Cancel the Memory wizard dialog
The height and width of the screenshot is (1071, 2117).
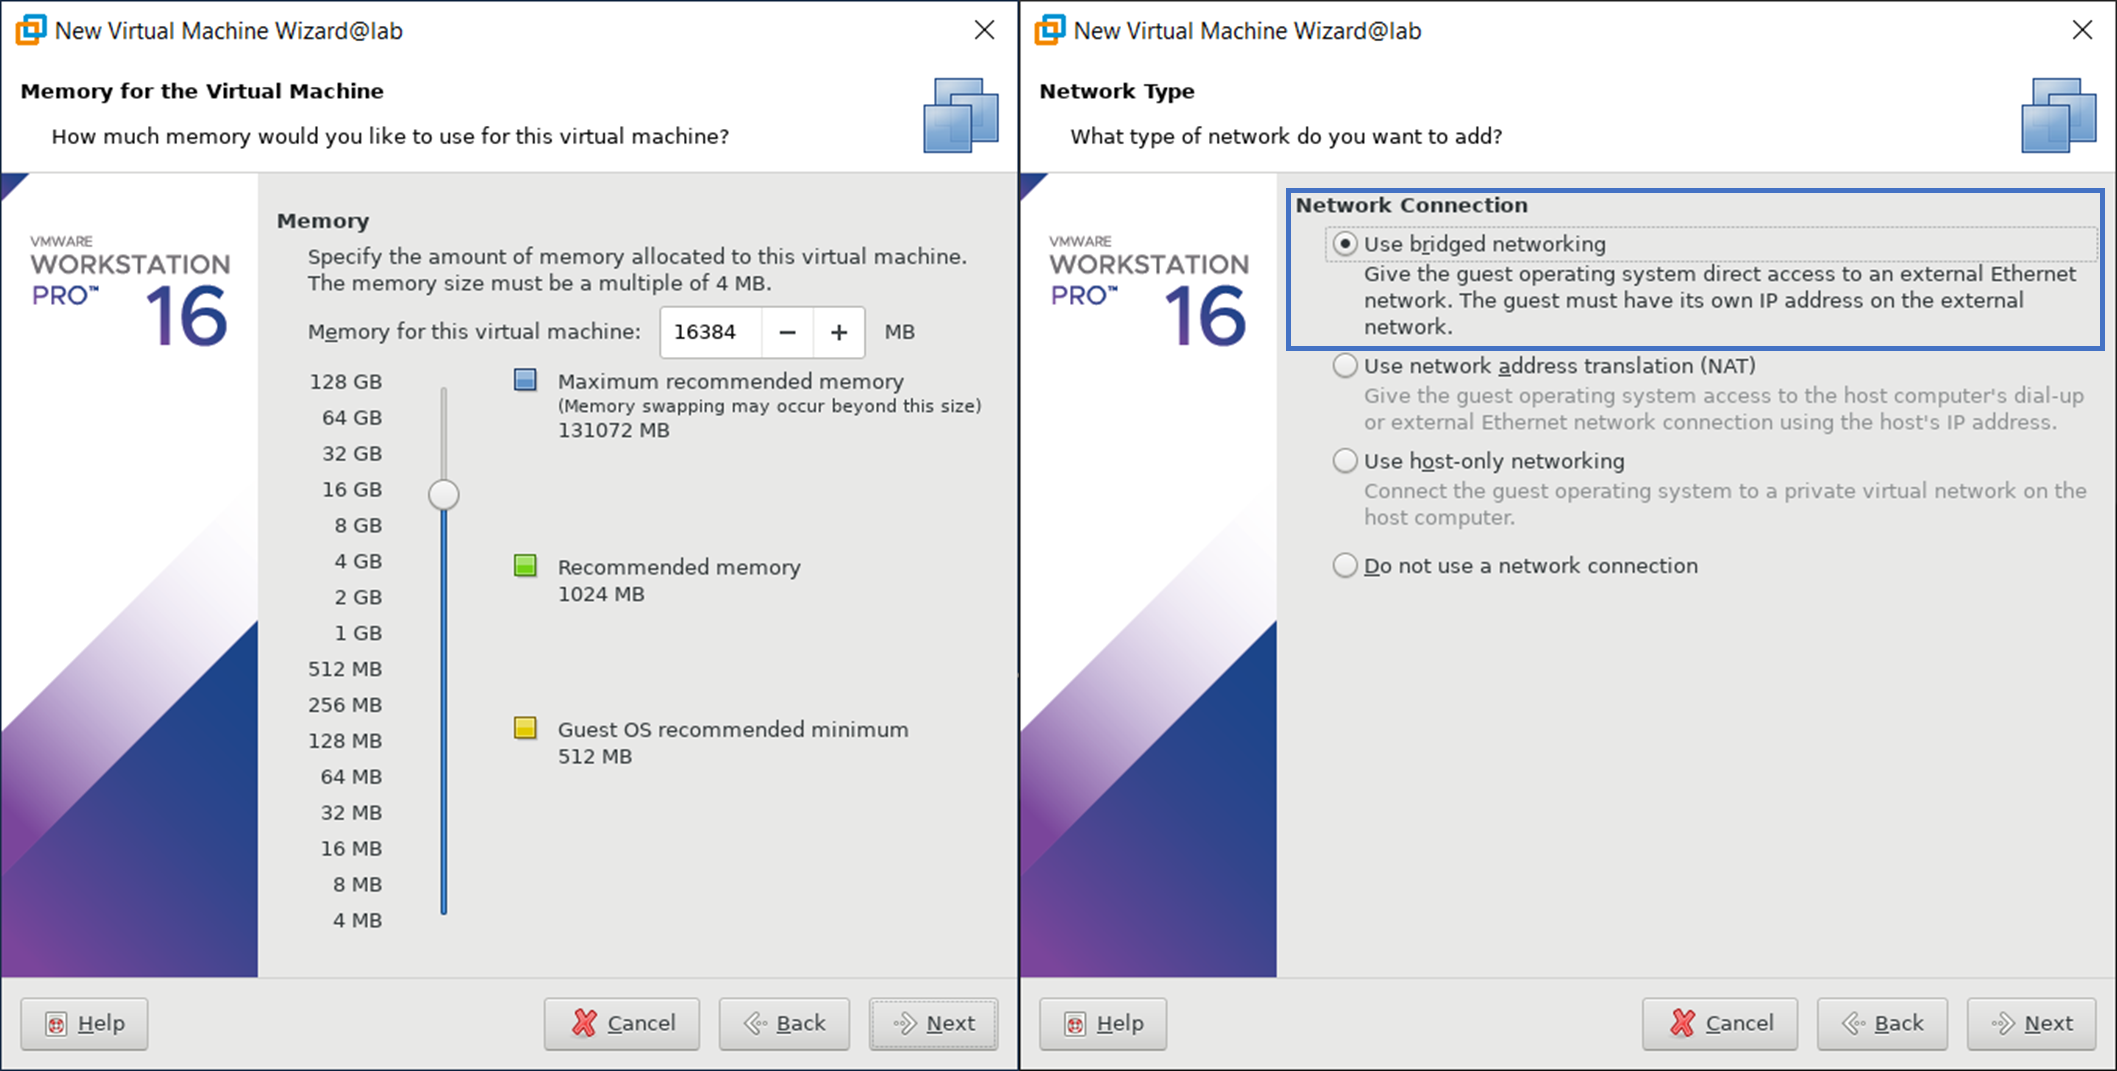[x=622, y=1023]
